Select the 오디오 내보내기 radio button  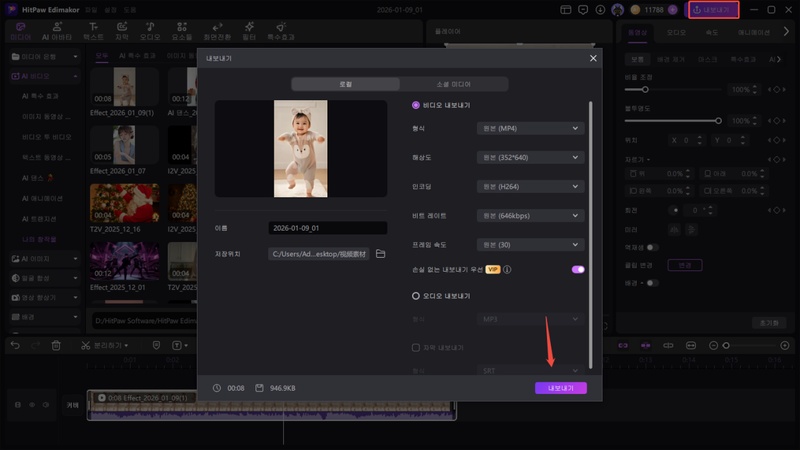tap(416, 296)
